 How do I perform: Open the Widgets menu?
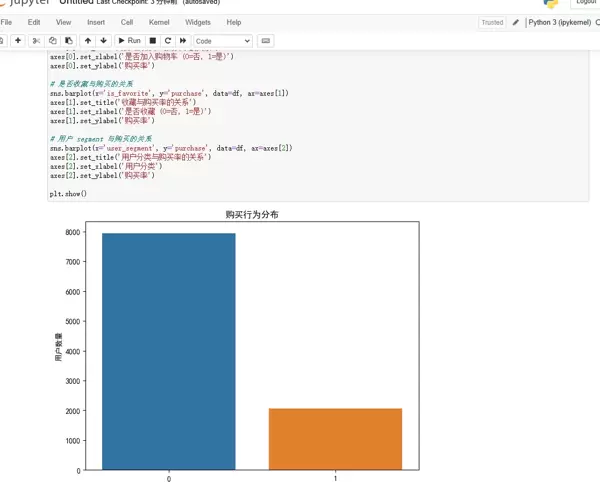tap(198, 22)
